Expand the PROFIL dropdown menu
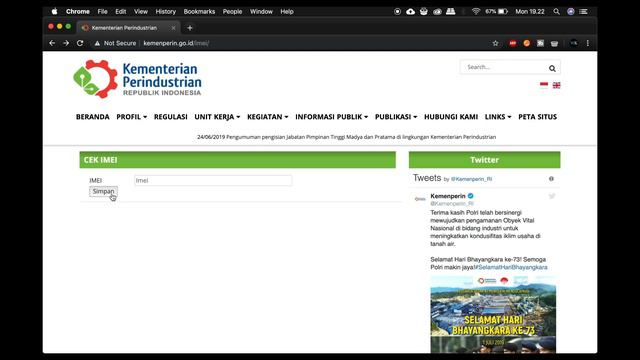Image resolution: width=640 pixels, height=360 pixels. click(131, 117)
